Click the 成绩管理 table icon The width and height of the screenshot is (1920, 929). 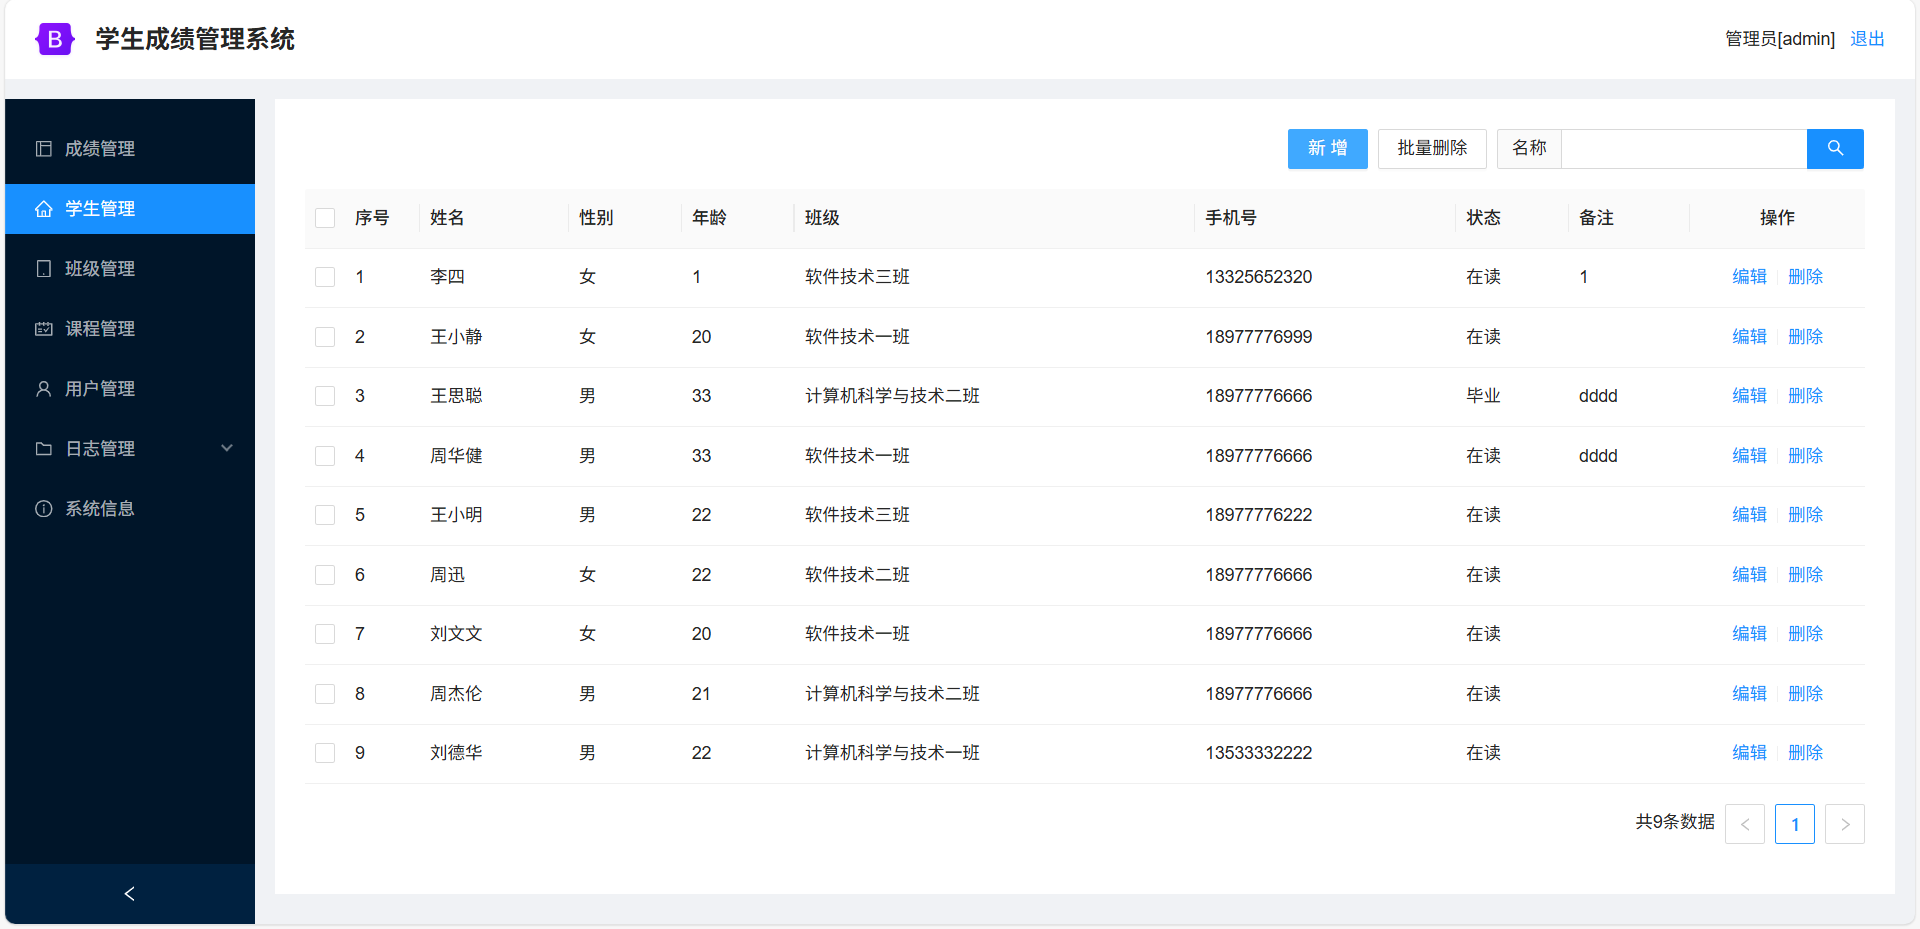[x=44, y=149]
